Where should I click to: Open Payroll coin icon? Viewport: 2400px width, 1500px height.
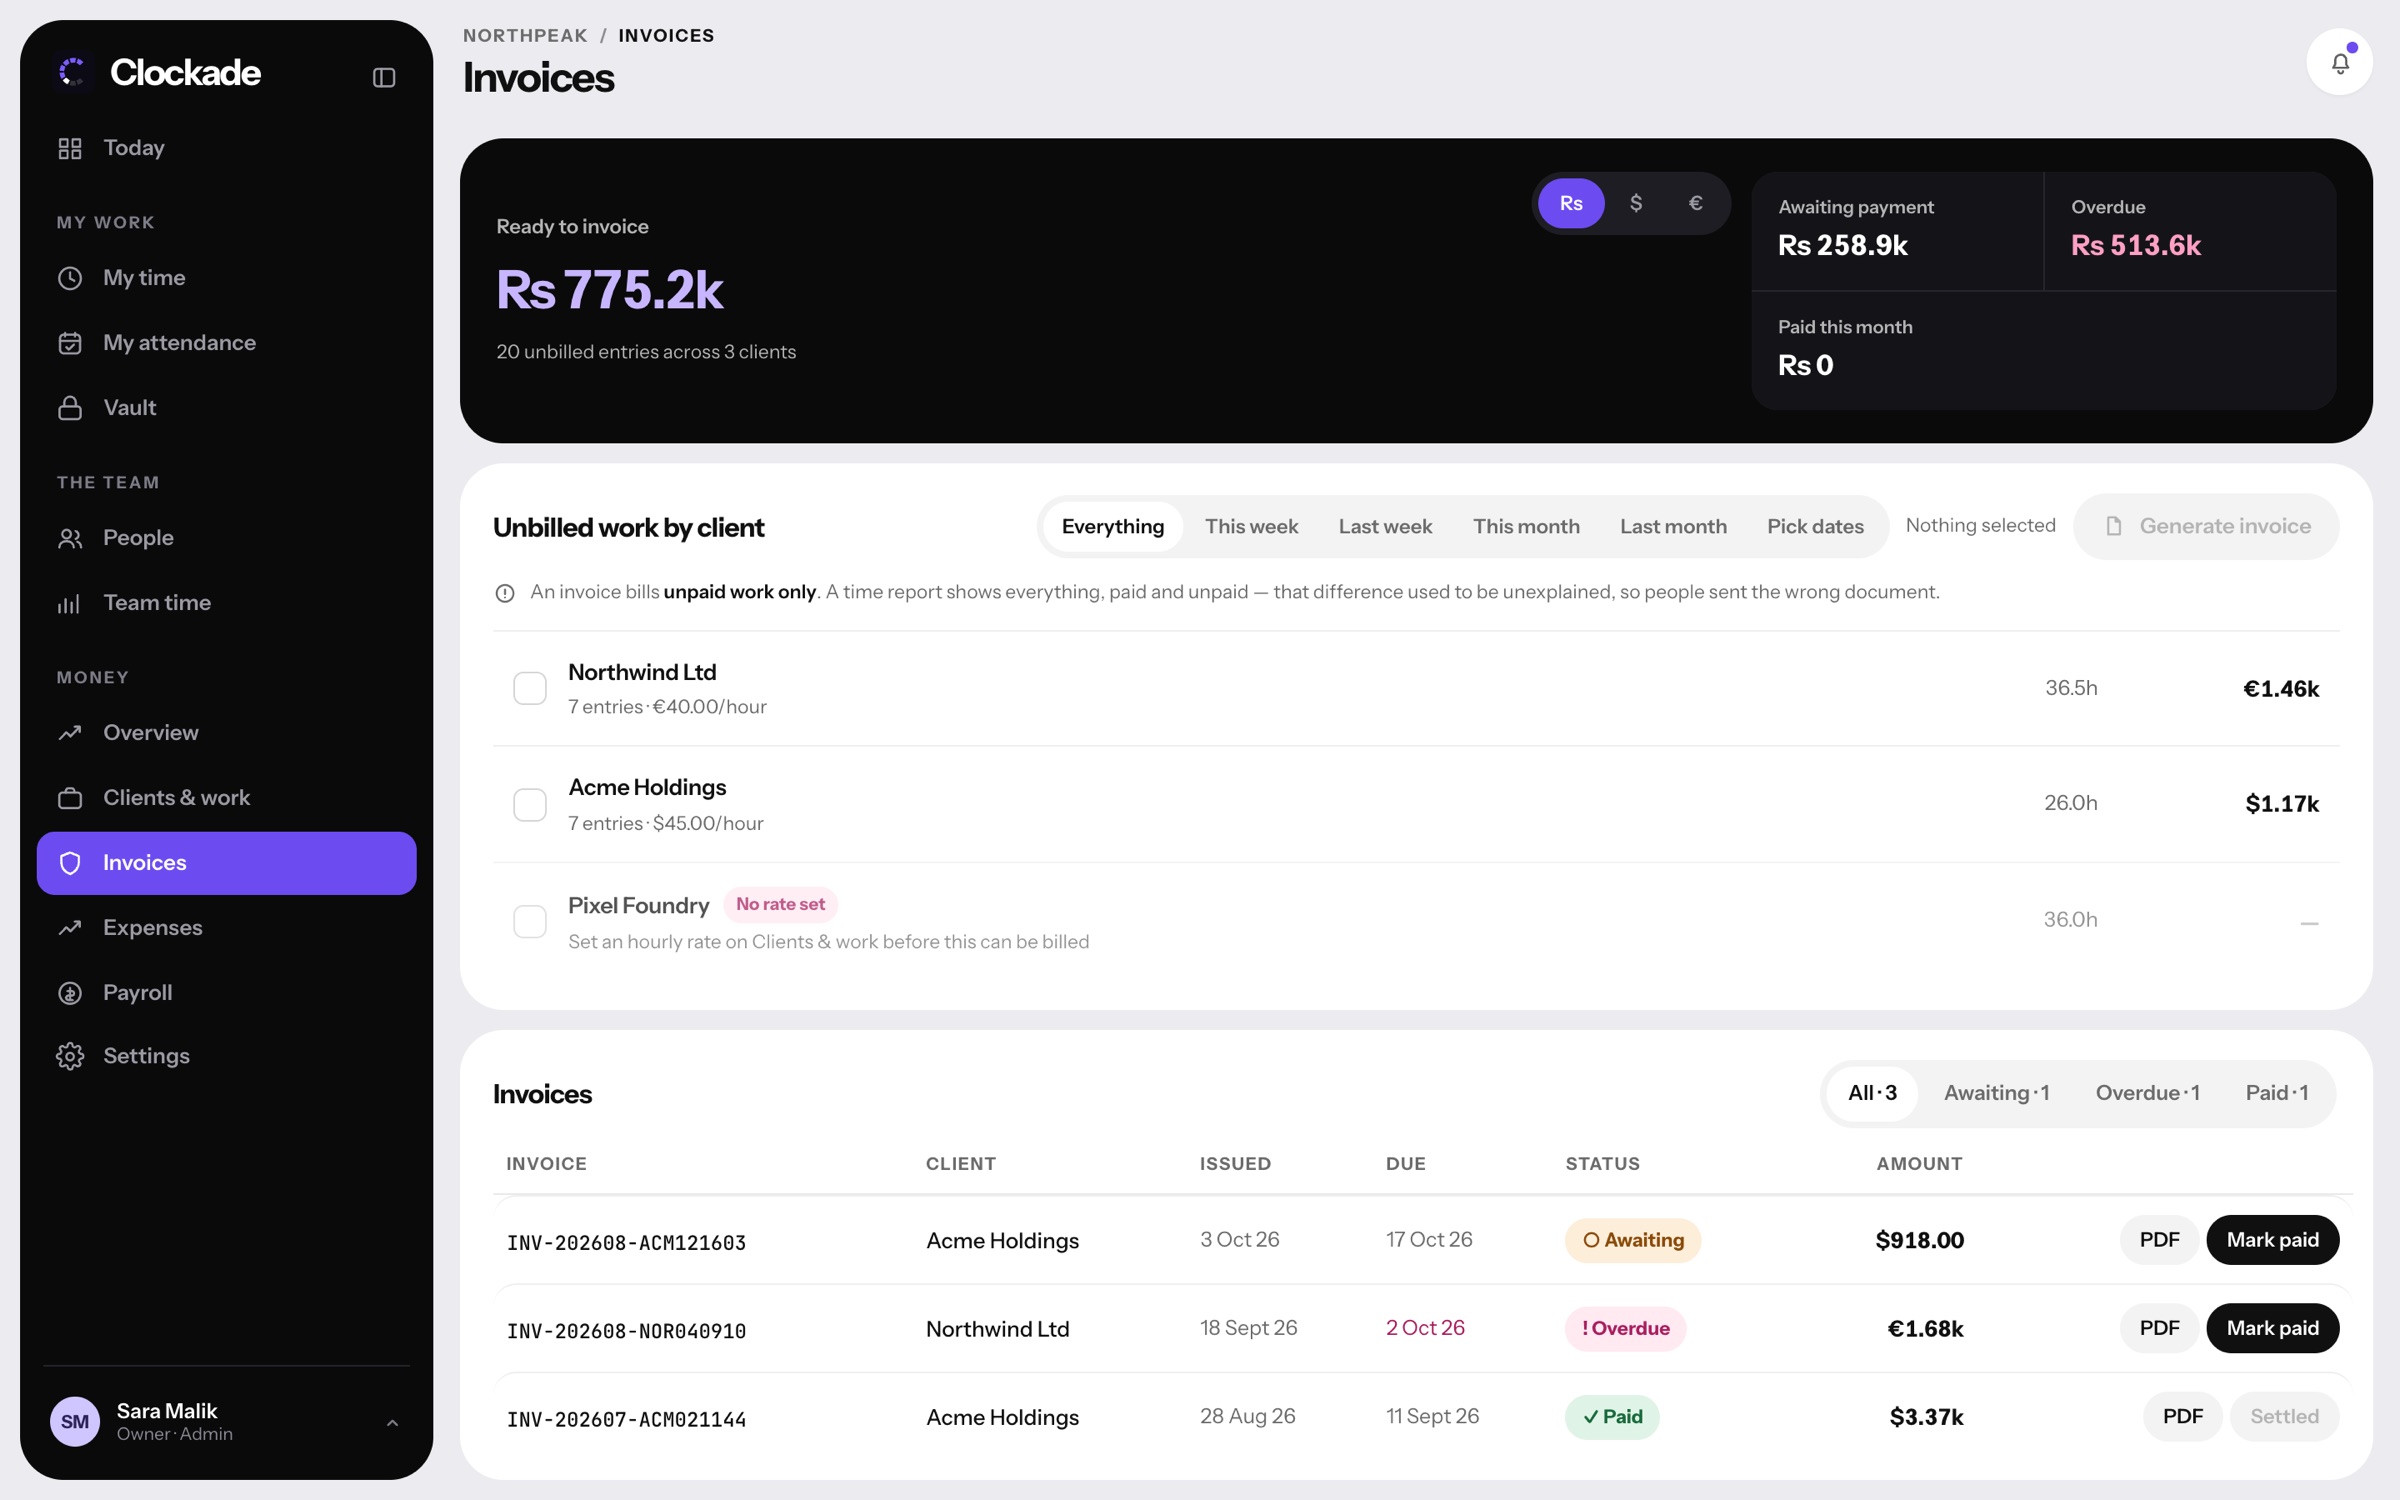[x=70, y=993]
